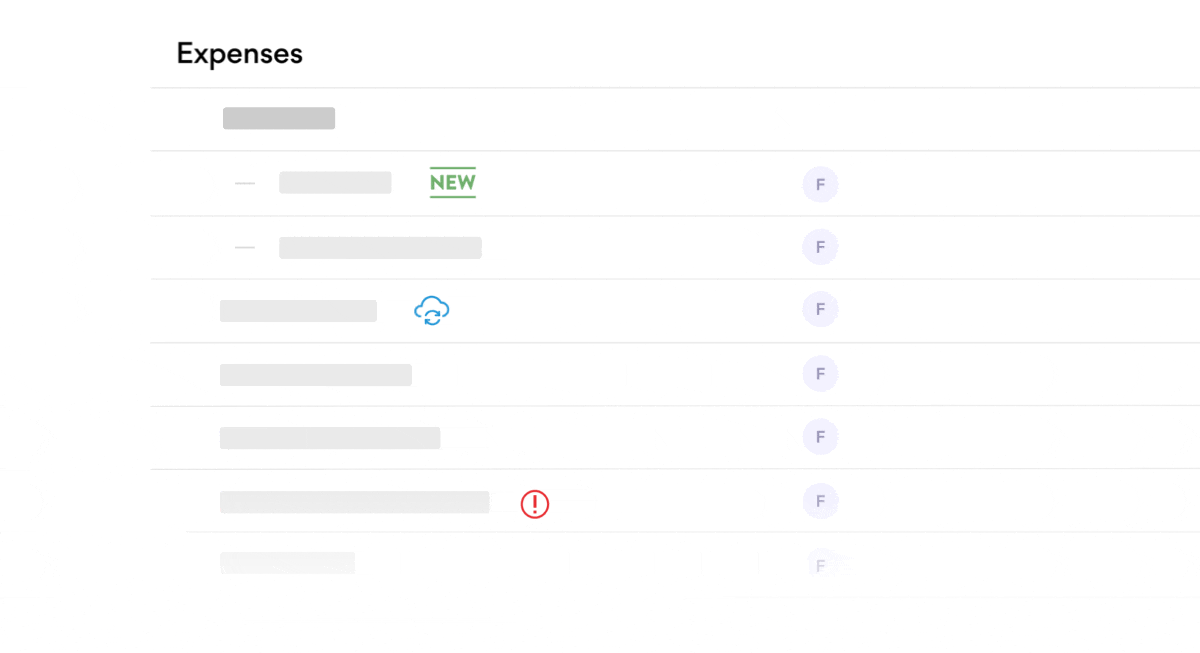
Task: Select the F avatar in the second indented row
Action: [820, 247]
